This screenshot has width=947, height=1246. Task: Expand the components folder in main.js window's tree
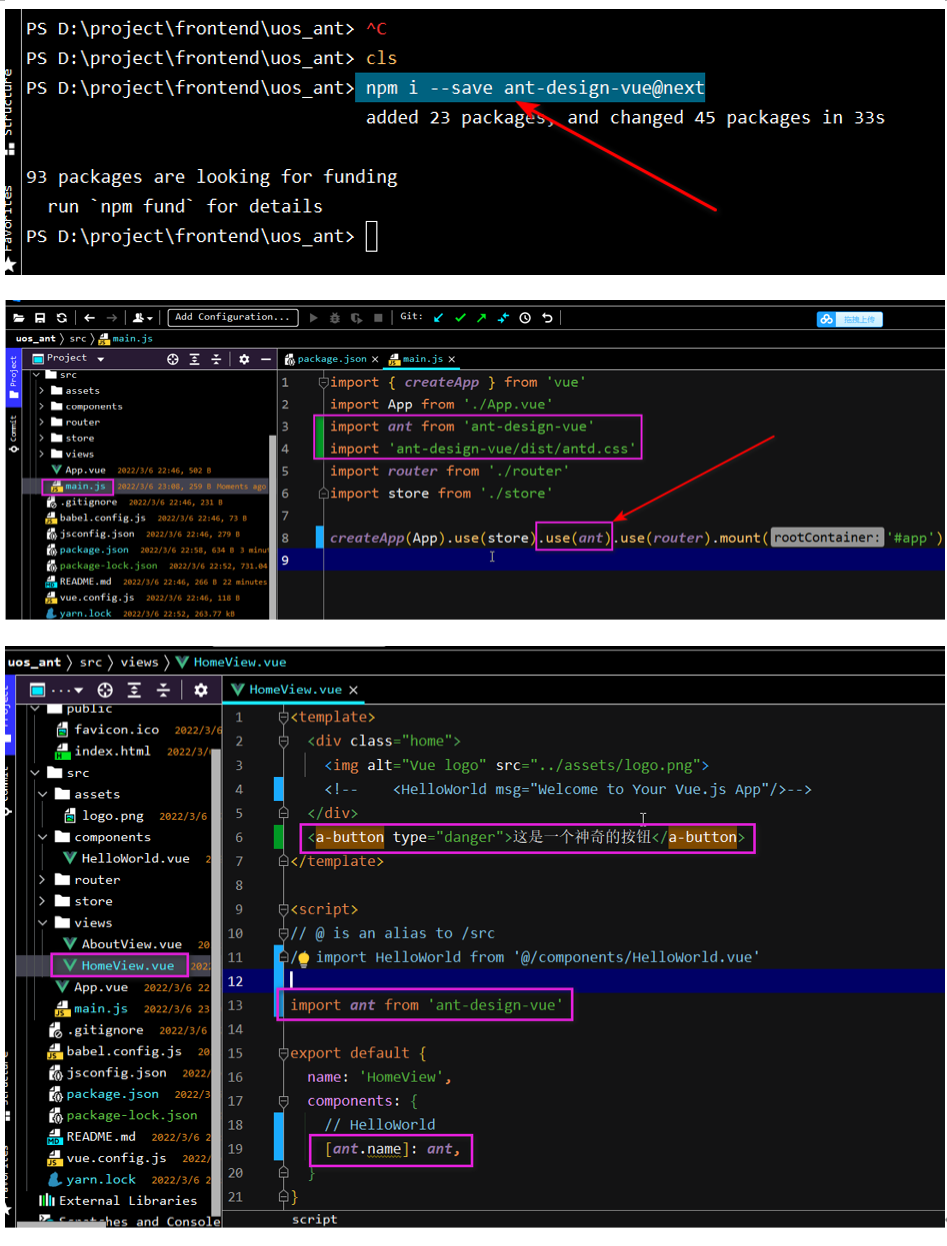click(x=42, y=407)
